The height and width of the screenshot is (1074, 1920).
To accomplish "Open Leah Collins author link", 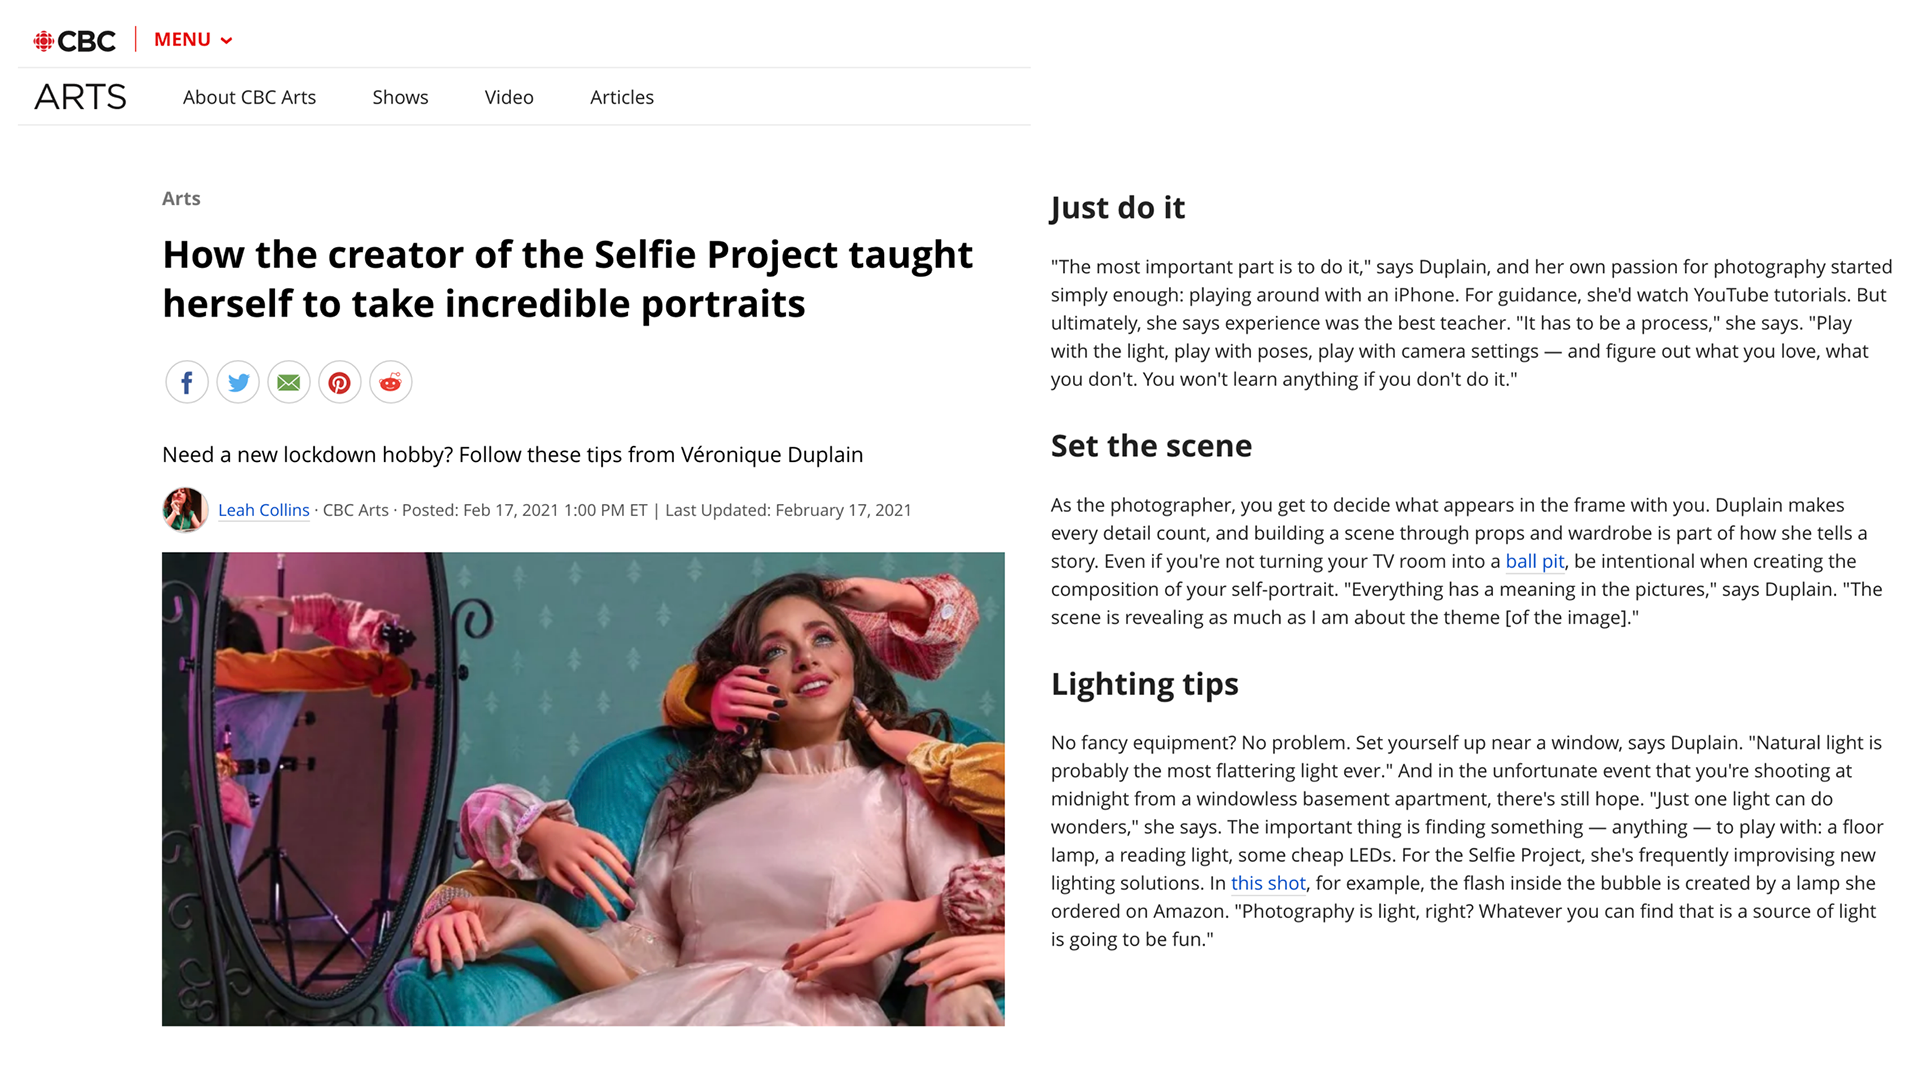I will (264, 510).
